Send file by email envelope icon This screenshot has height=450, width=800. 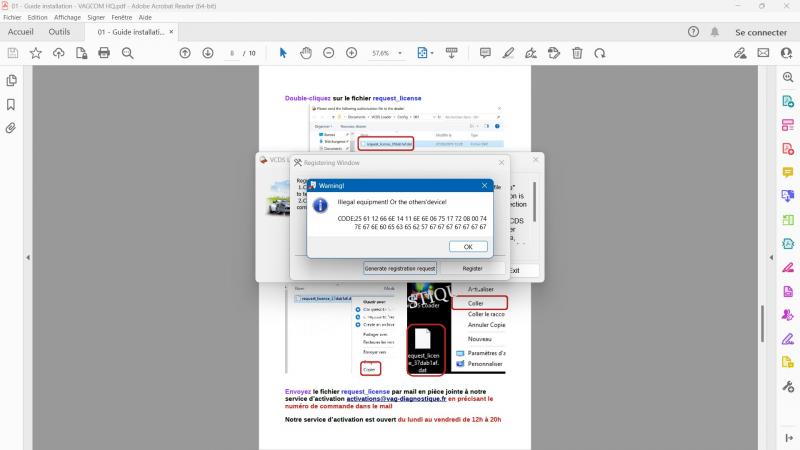(x=763, y=53)
